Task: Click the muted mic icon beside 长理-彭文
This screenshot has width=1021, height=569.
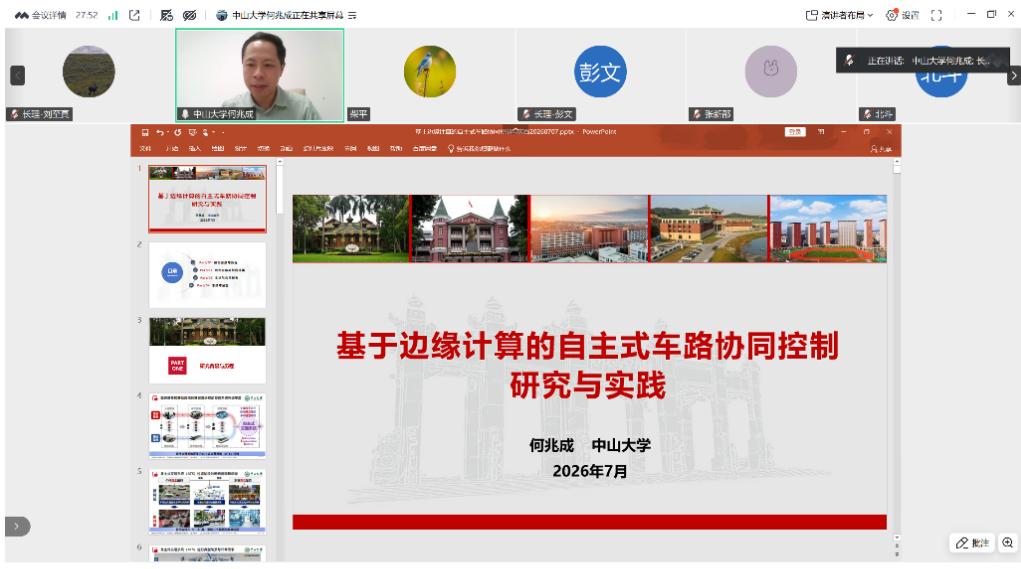Action: (x=526, y=114)
